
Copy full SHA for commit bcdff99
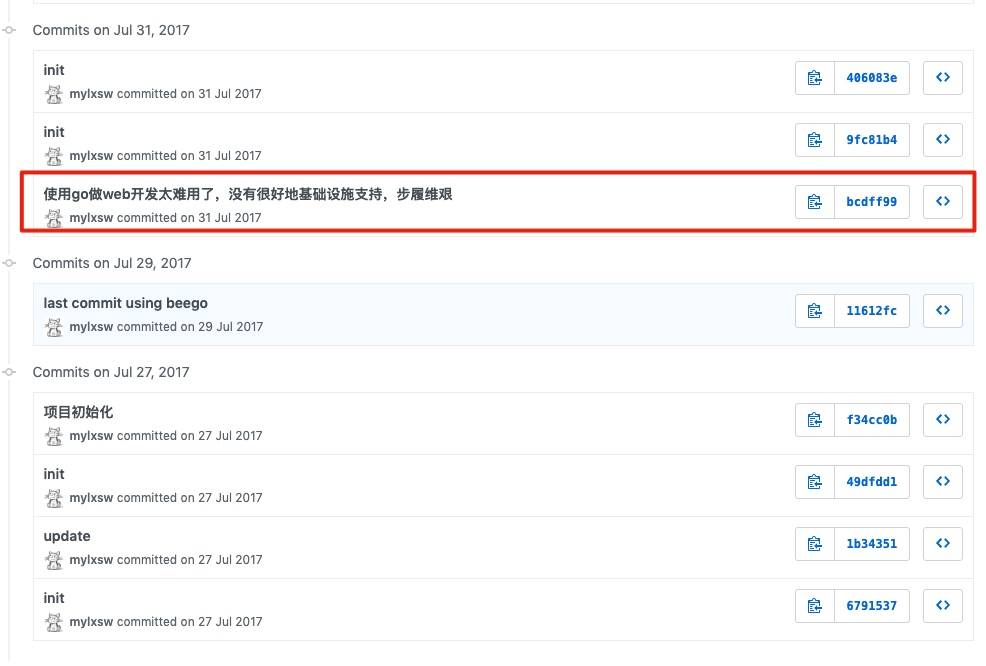tap(814, 202)
